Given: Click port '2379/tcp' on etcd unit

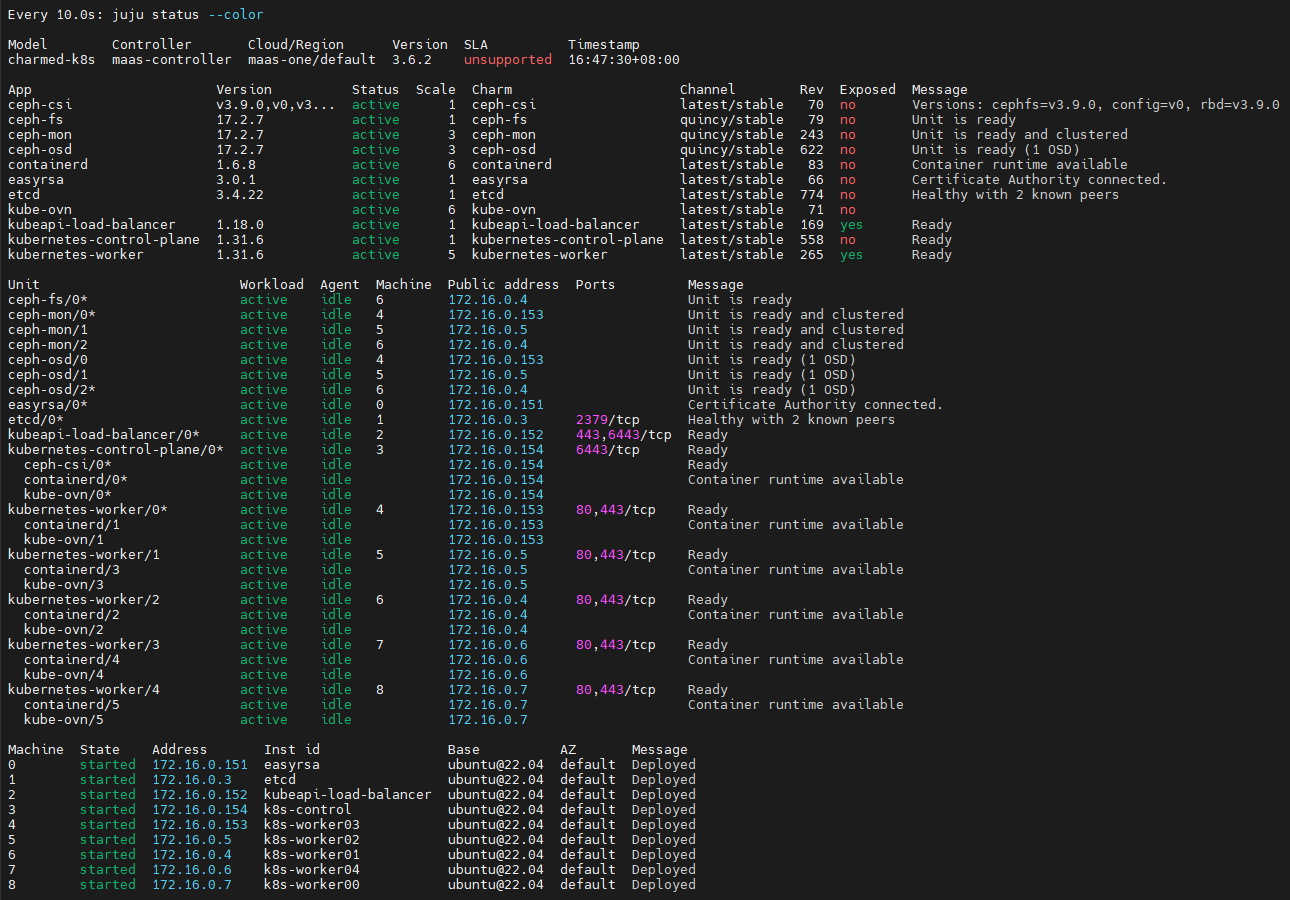Looking at the screenshot, I should click(x=608, y=420).
